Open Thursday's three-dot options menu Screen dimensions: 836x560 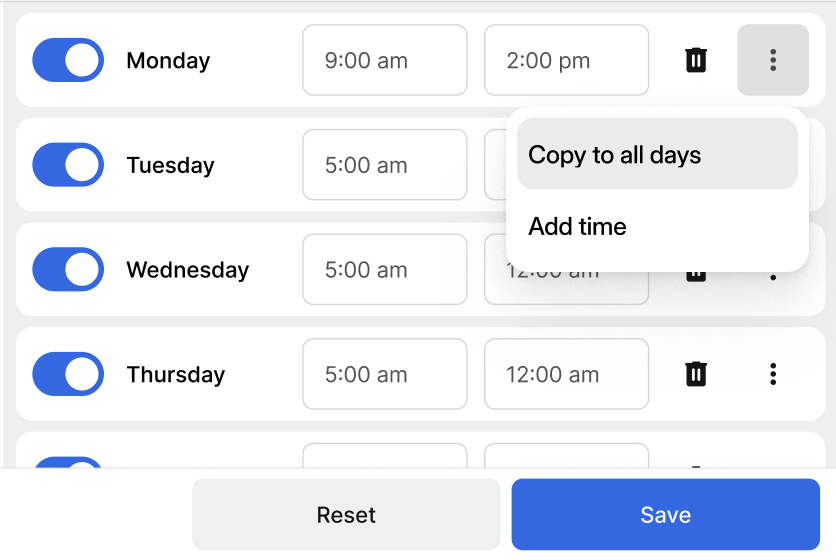coord(773,374)
